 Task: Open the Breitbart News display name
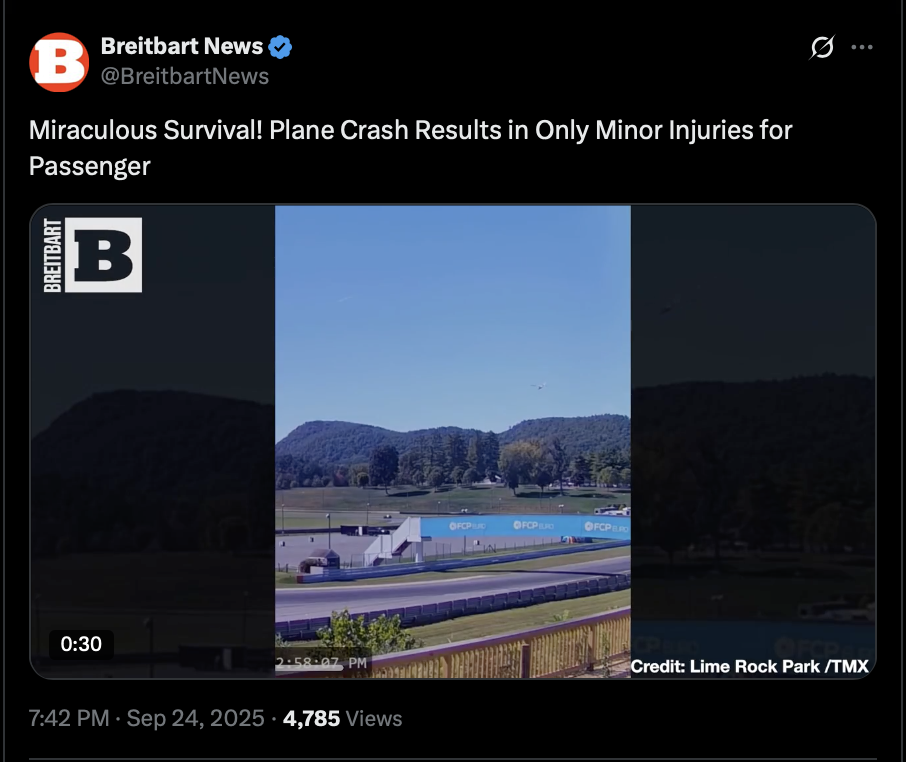[x=181, y=46]
